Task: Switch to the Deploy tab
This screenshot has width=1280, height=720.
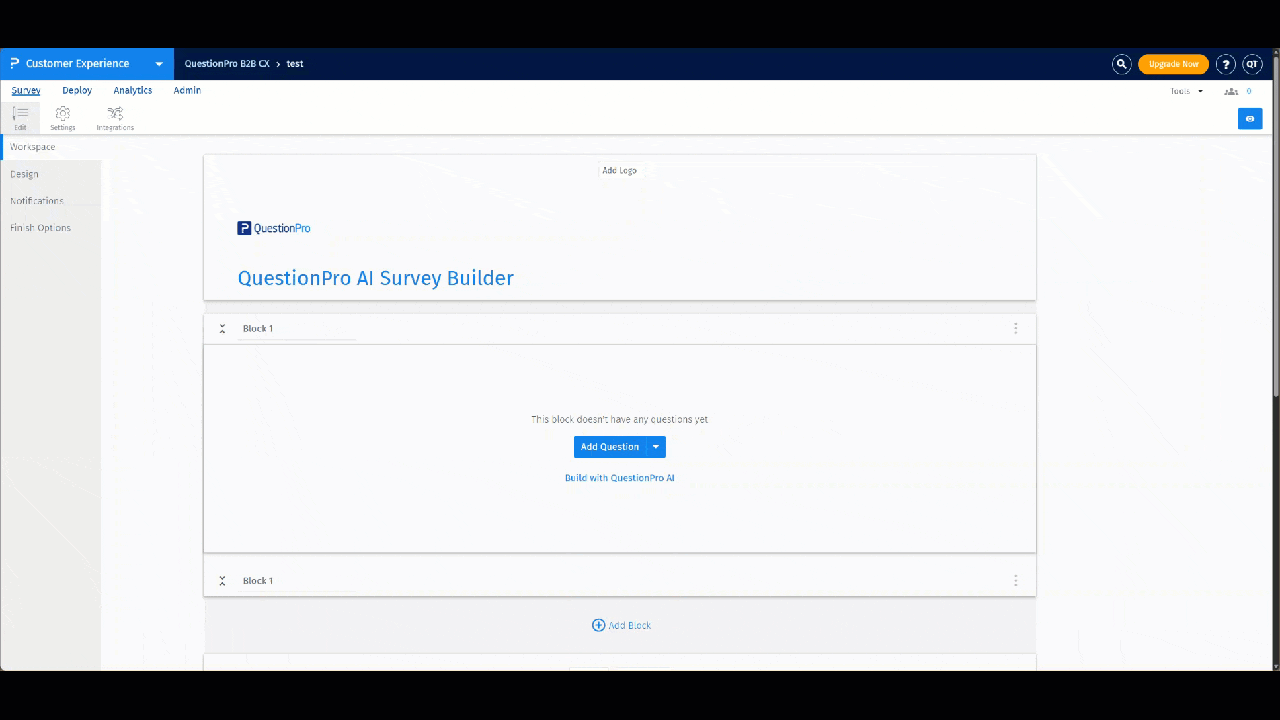Action: coord(76,90)
